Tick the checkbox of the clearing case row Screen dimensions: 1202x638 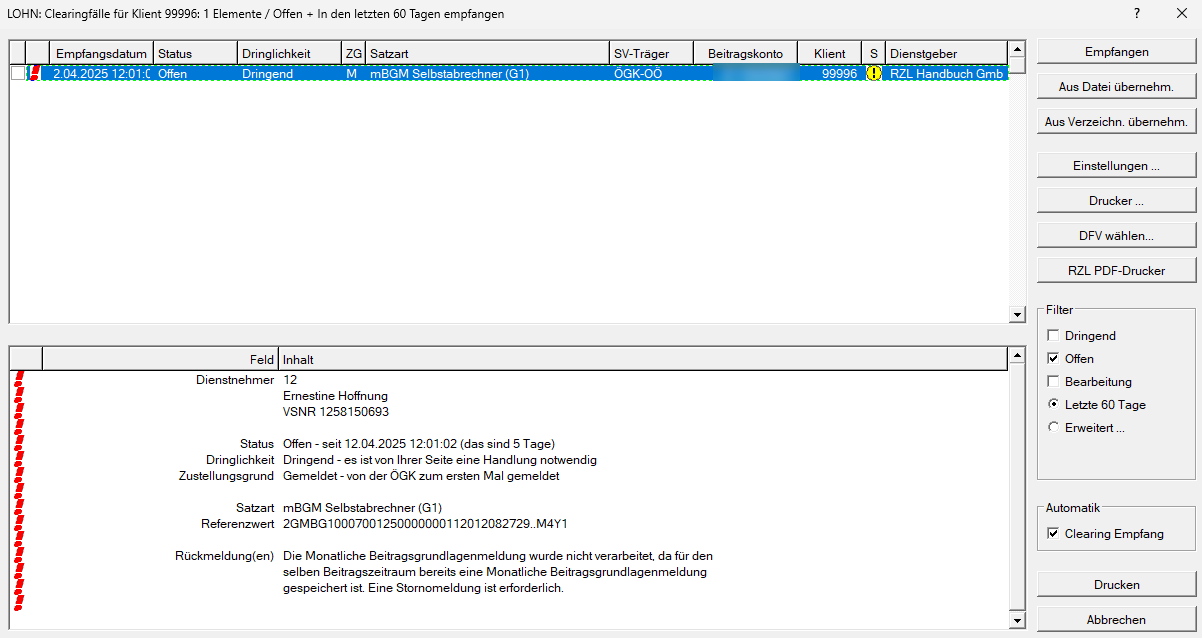pos(17,73)
